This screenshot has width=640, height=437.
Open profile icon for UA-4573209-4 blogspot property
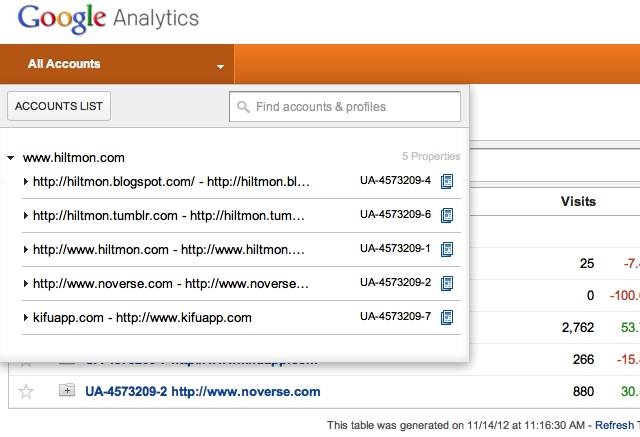tap(447, 181)
